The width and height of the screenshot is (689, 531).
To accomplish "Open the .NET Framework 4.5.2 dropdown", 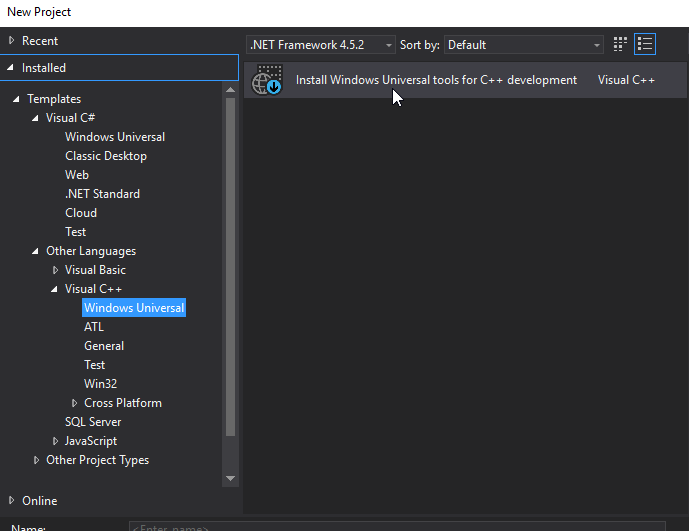I will pos(321,45).
